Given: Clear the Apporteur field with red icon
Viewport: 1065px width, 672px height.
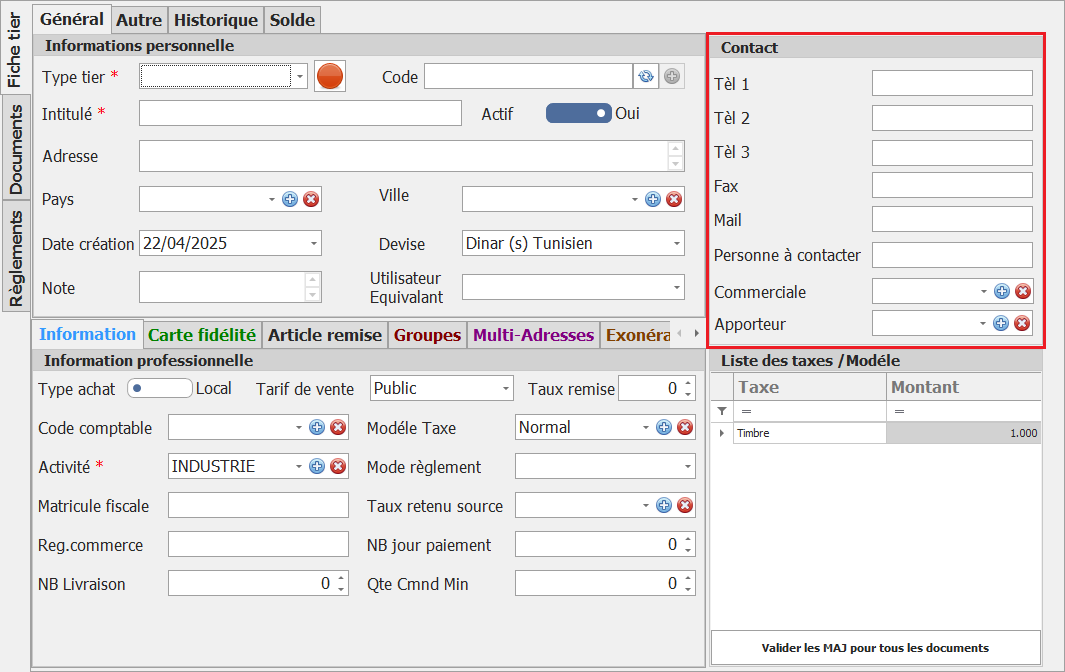Looking at the screenshot, I should coord(1022,323).
